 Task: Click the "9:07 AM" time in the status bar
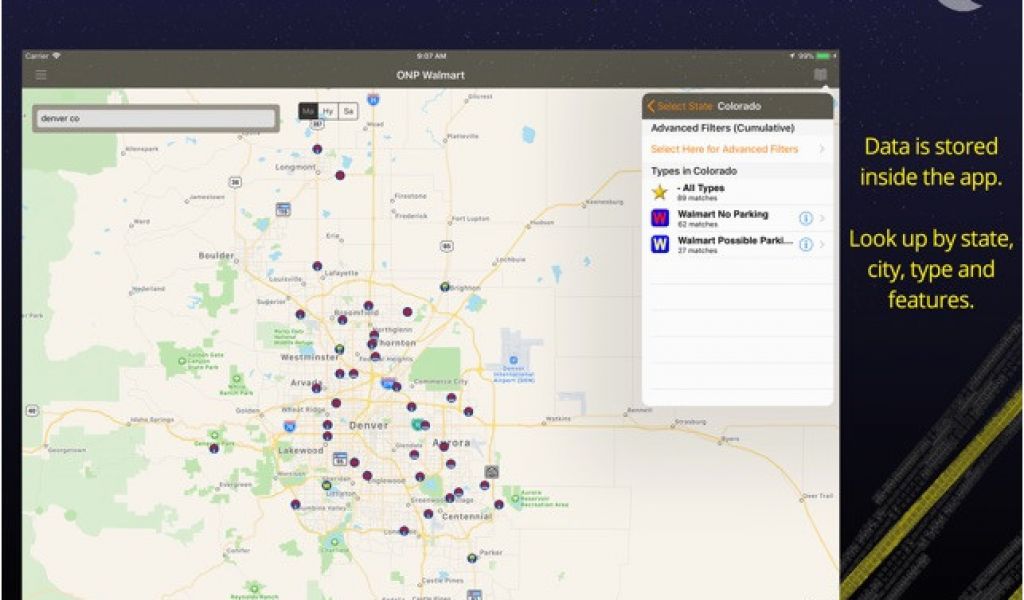click(x=431, y=56)
